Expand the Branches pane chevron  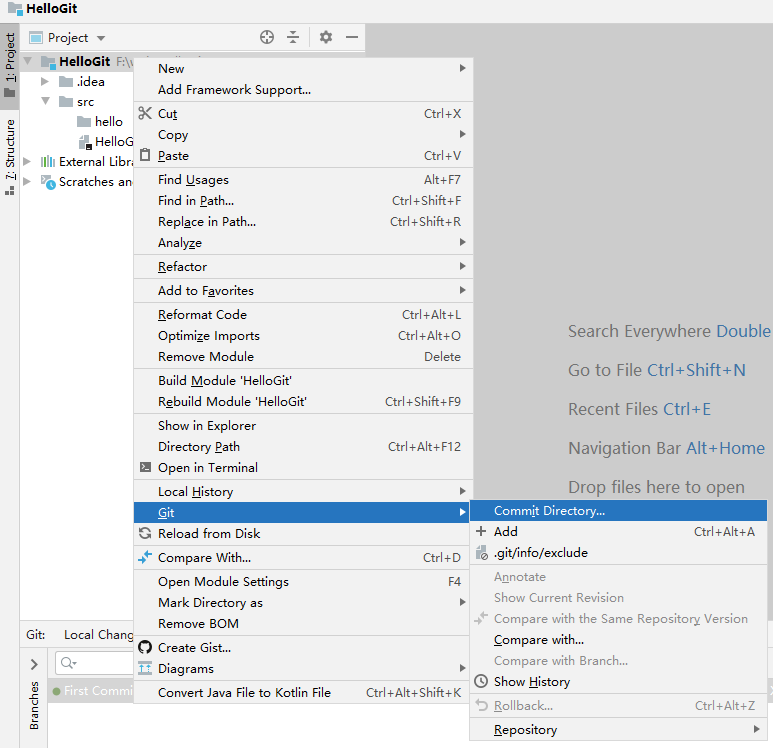pyautogui.click(x=34, y=664)
